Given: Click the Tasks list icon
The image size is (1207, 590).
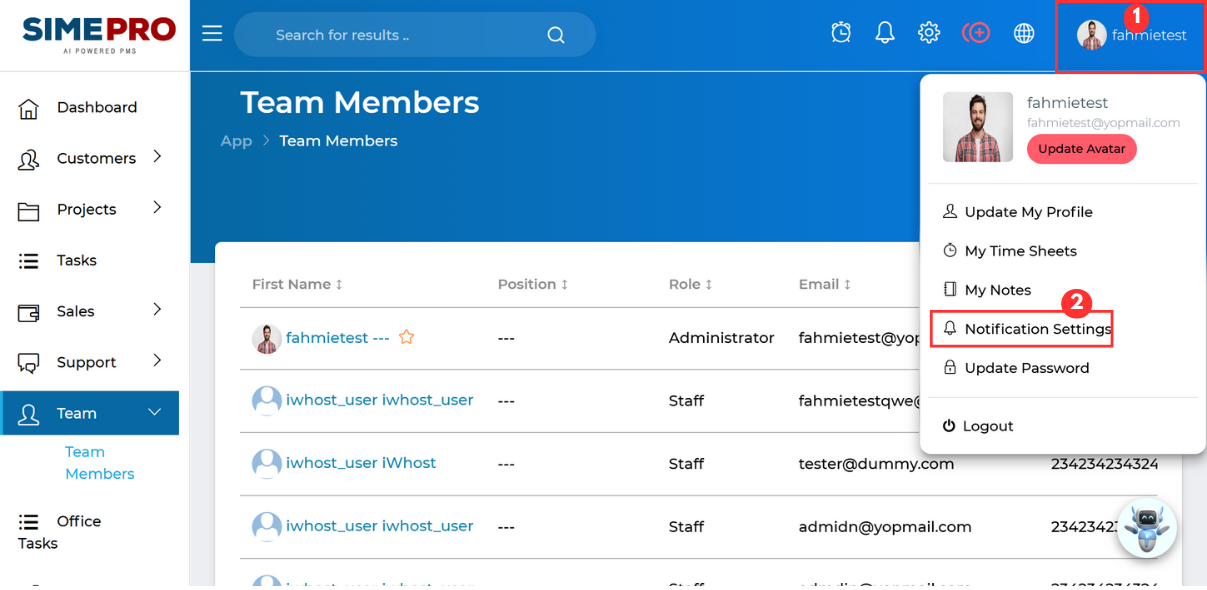Looking at the screenshot, I should point(29,261).
